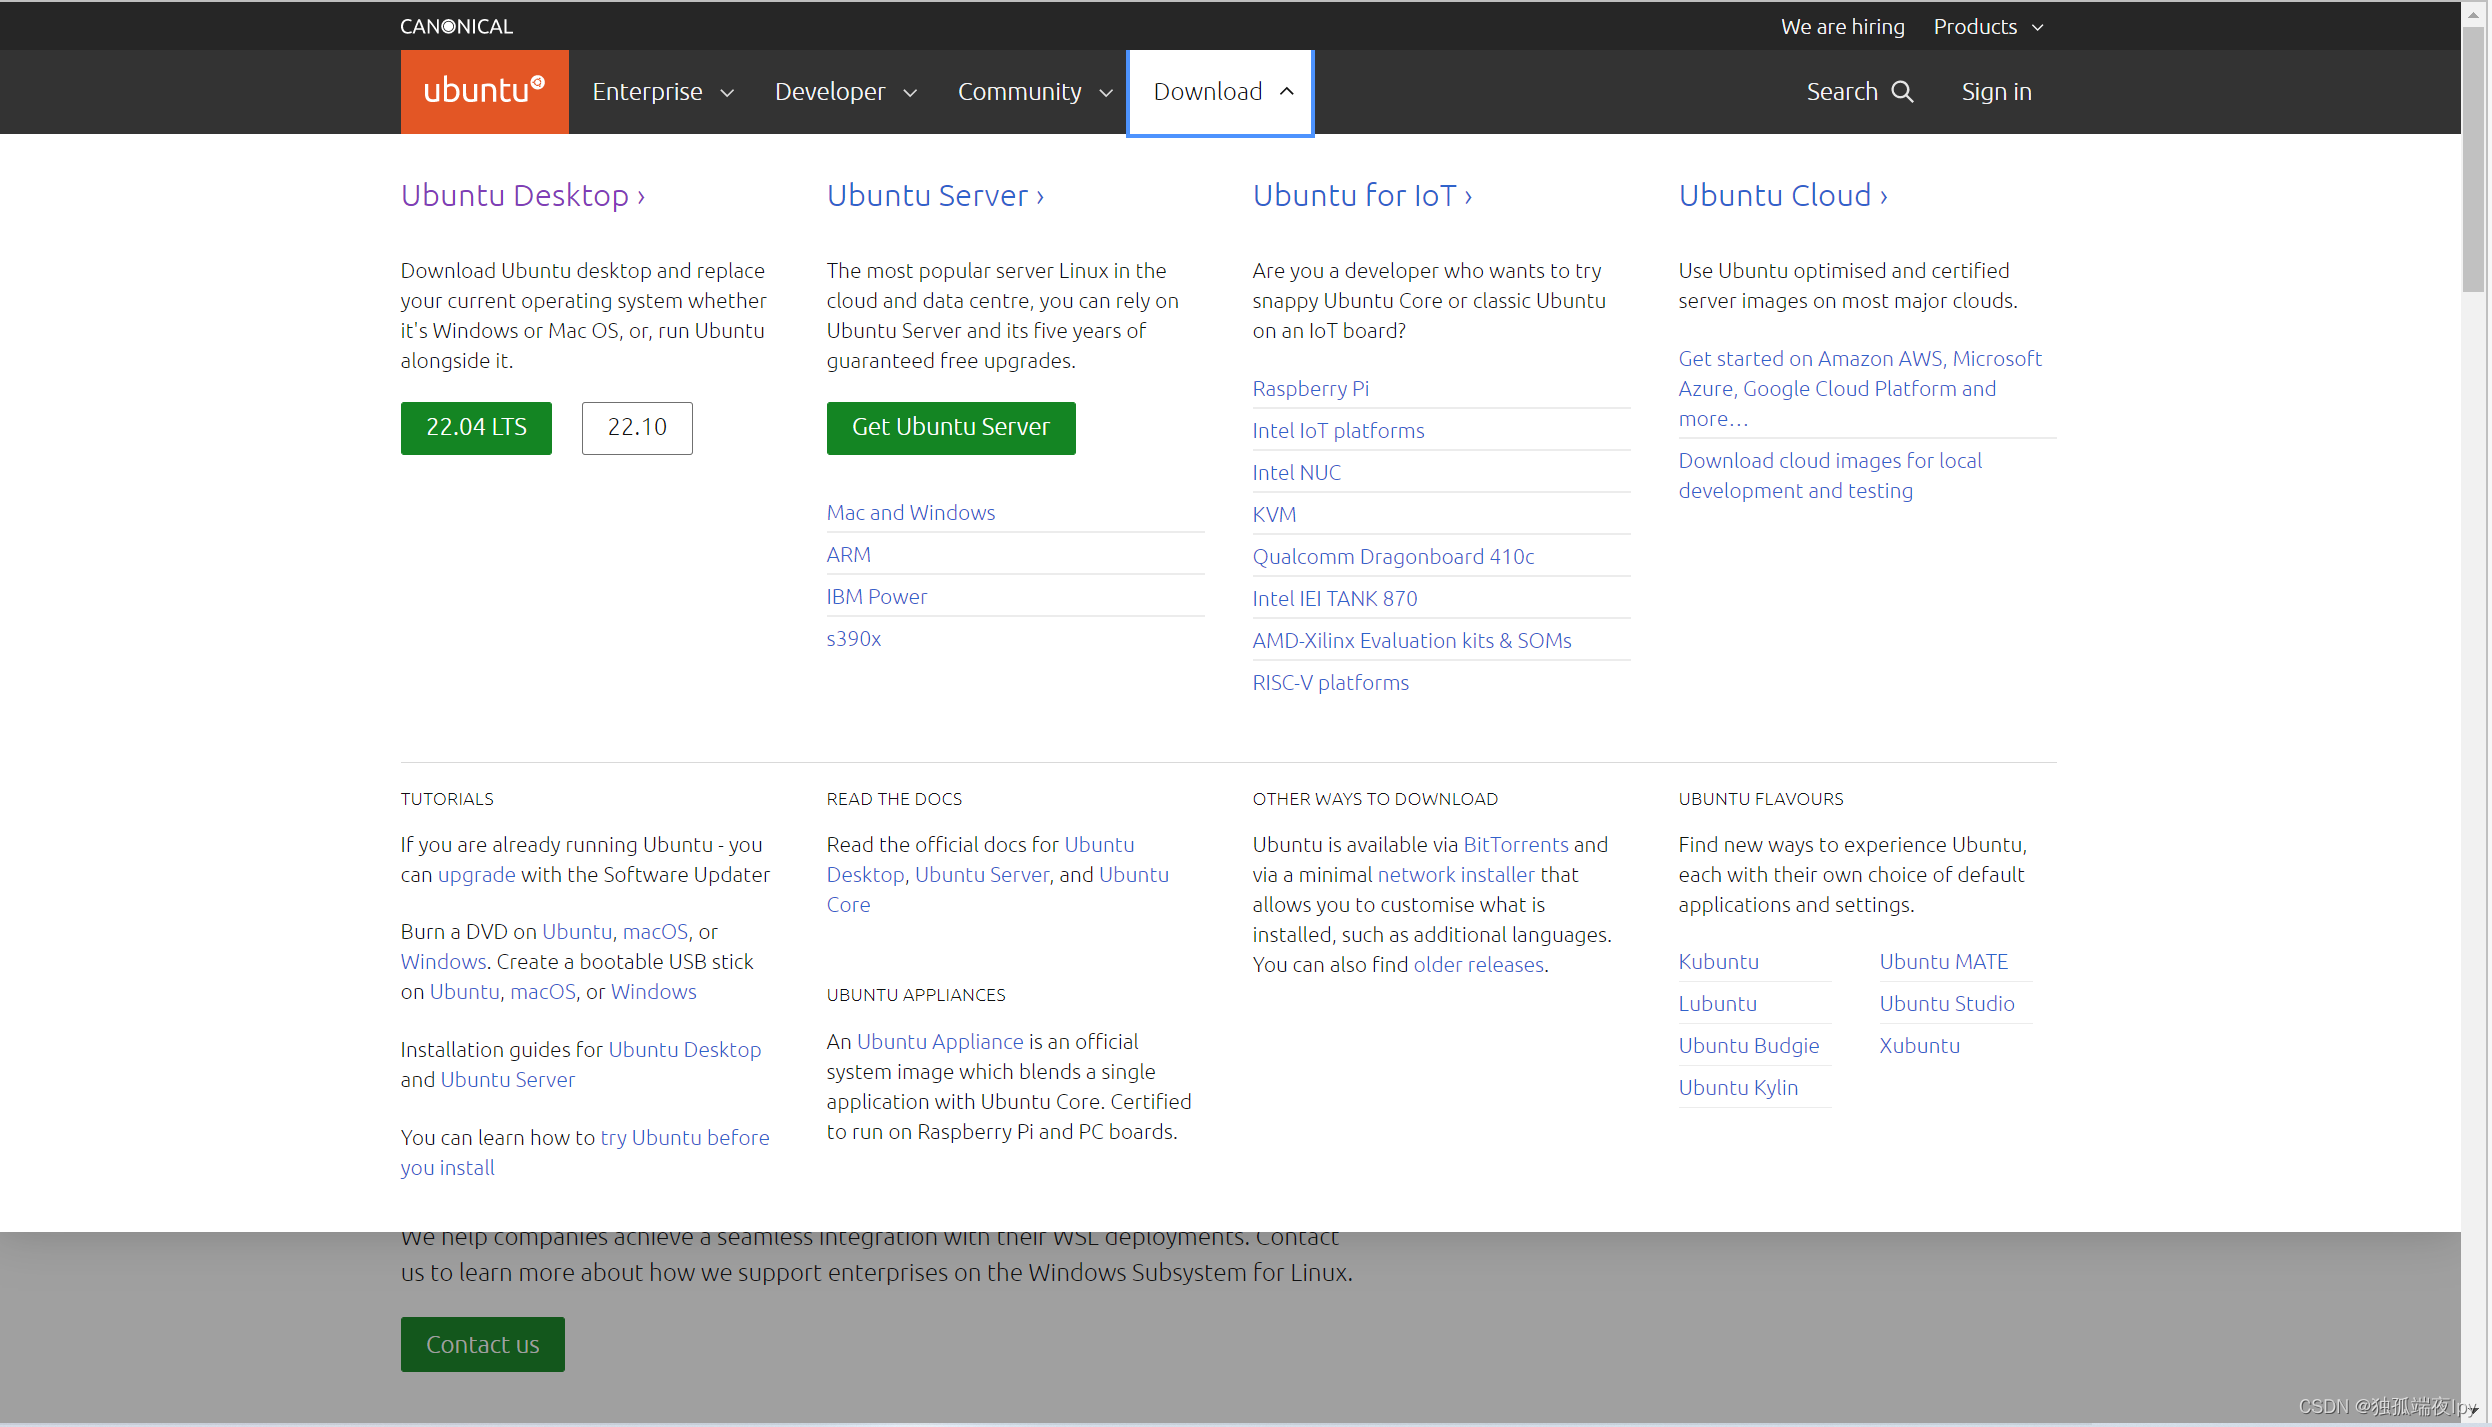The image size is (2492, 1427).
Task: Open the Products dropdown
Action: [x=1988, y=26]
